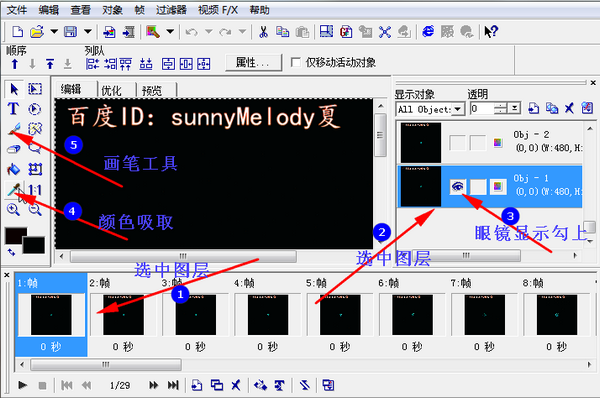Open the transparency value dropdown
The width and height of the screenshot is (600, 398).
point(515,109)
